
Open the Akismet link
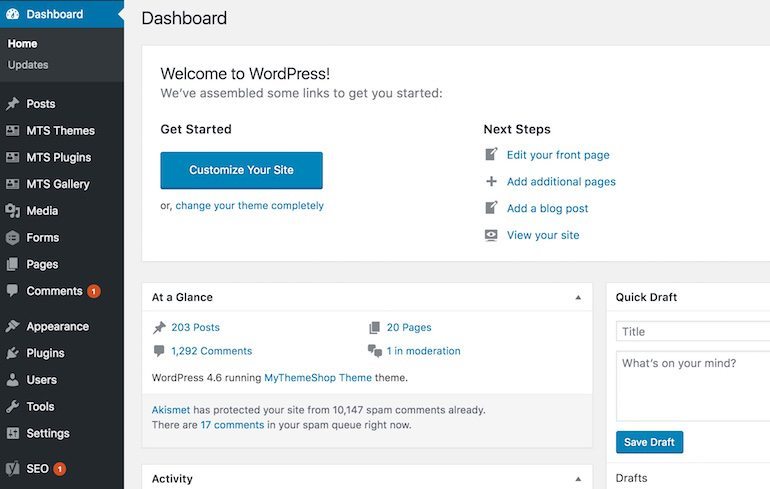tap(170, 410)
